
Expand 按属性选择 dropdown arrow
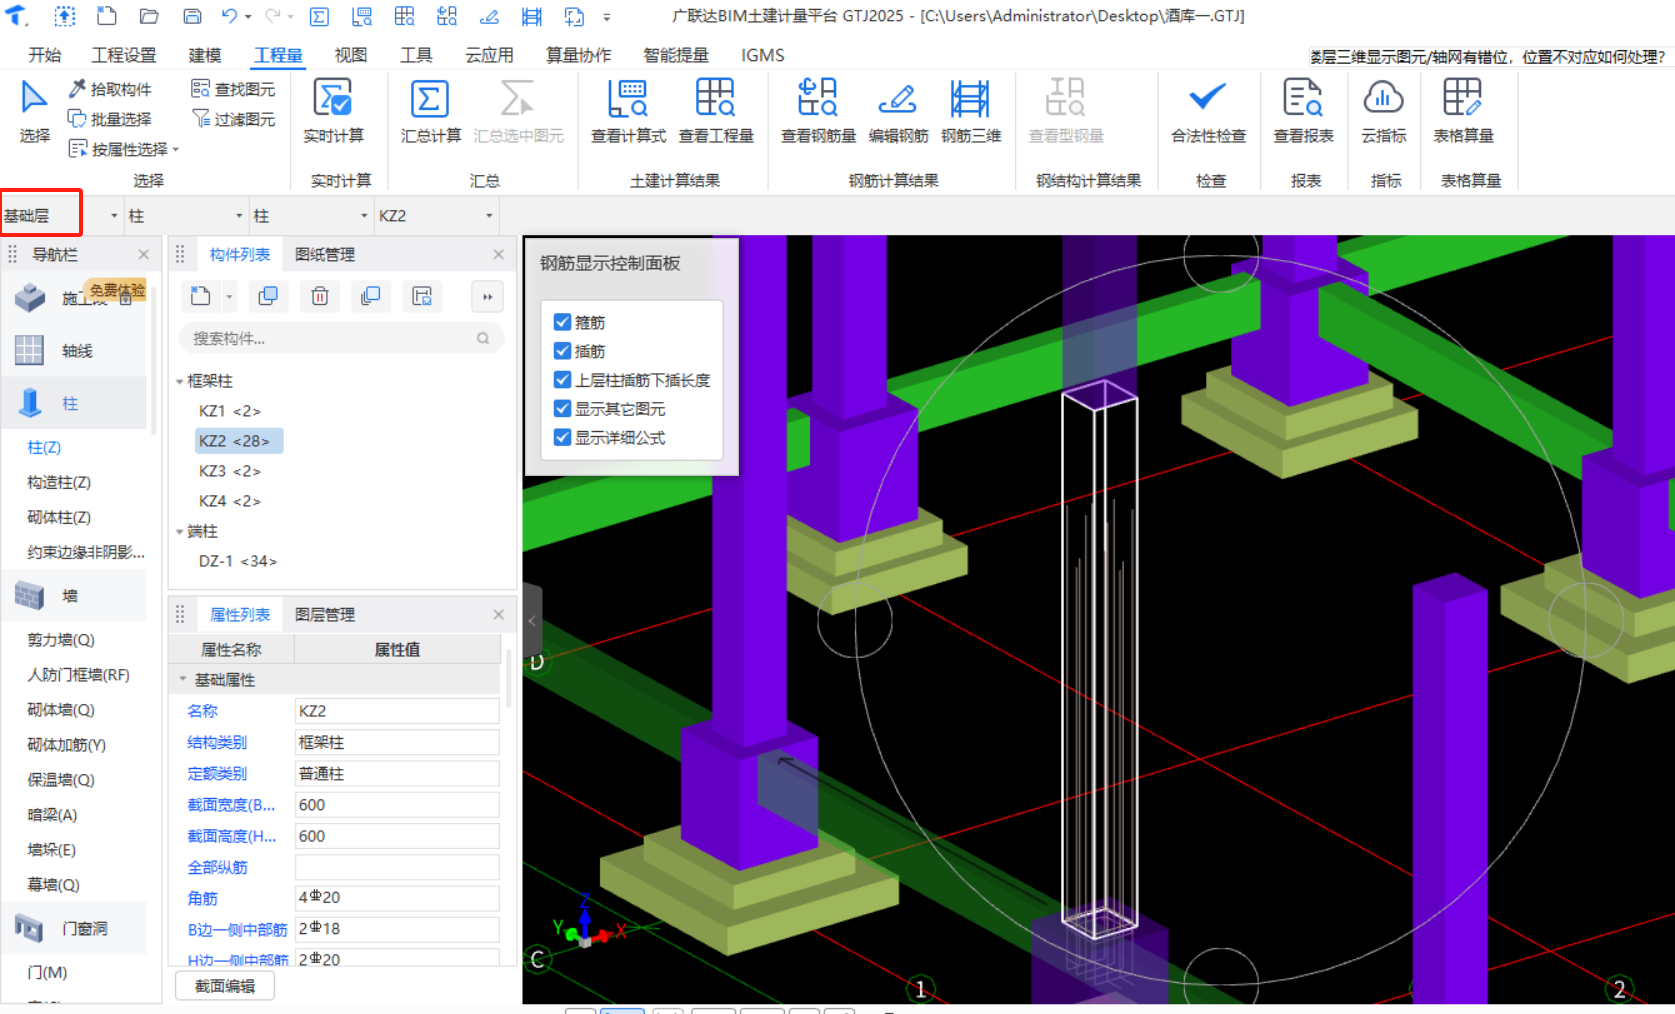click(176, 150)
